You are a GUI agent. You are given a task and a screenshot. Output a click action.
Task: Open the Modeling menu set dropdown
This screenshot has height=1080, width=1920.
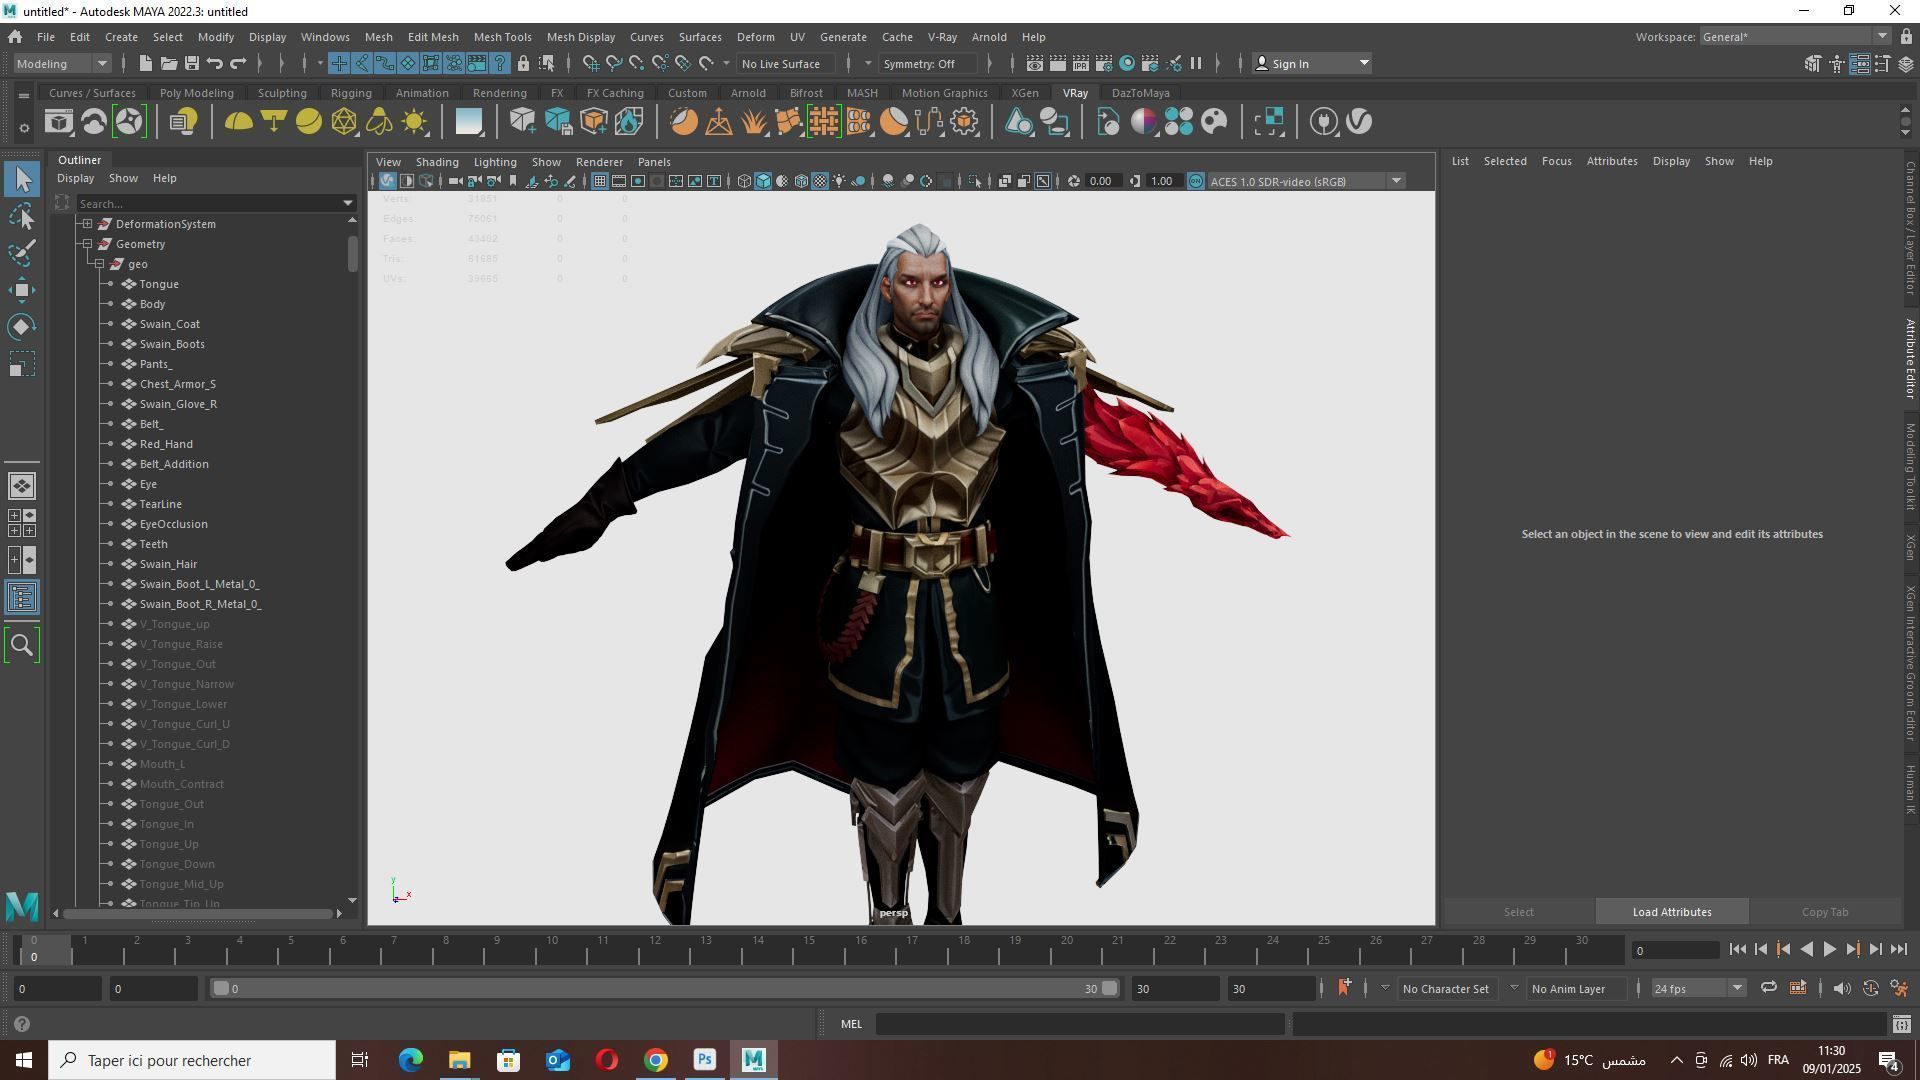pyautogui.click(x=62, y=64)
